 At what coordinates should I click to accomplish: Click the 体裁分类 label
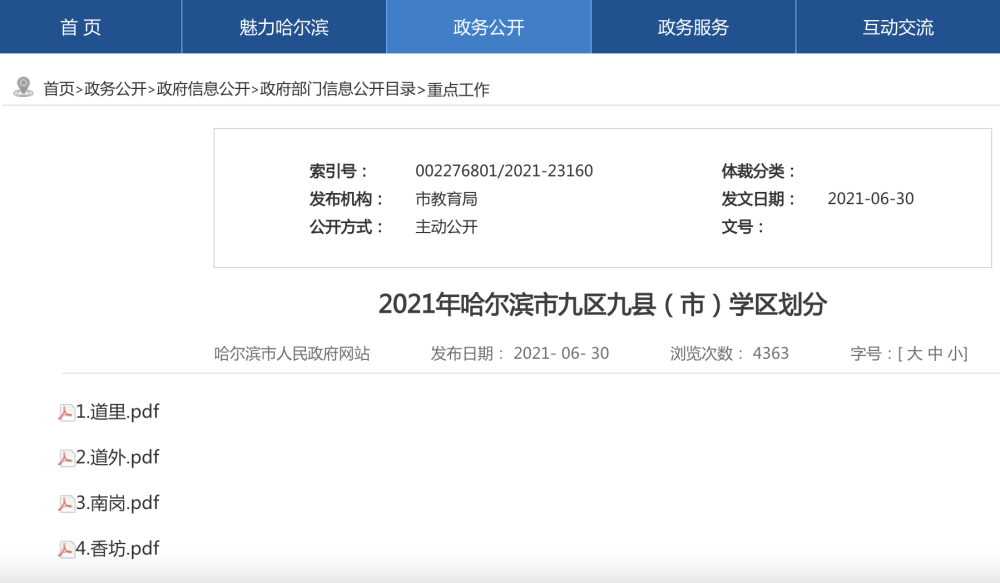758,171
